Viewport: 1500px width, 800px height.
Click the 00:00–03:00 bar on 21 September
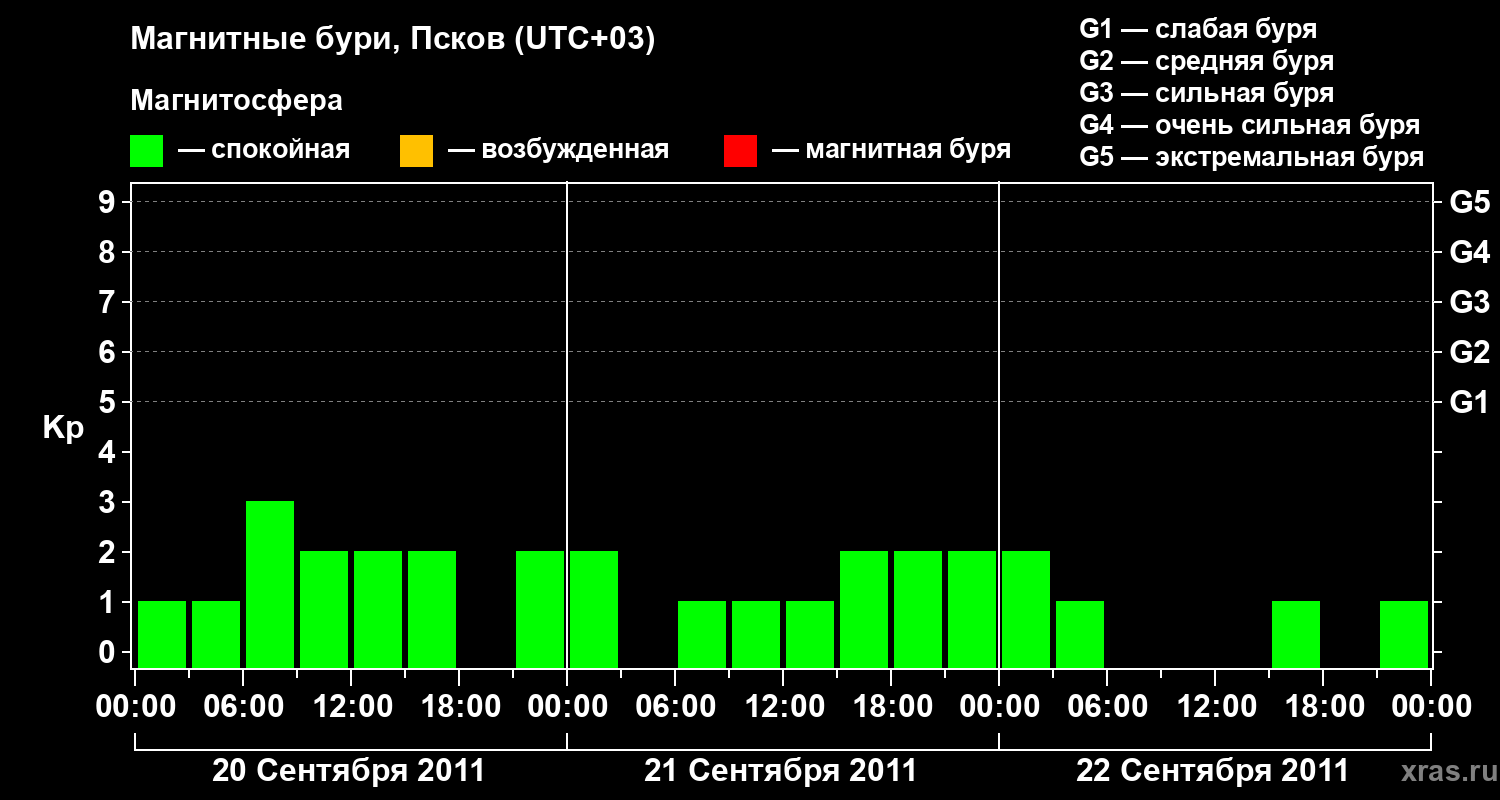pos(594,609)
